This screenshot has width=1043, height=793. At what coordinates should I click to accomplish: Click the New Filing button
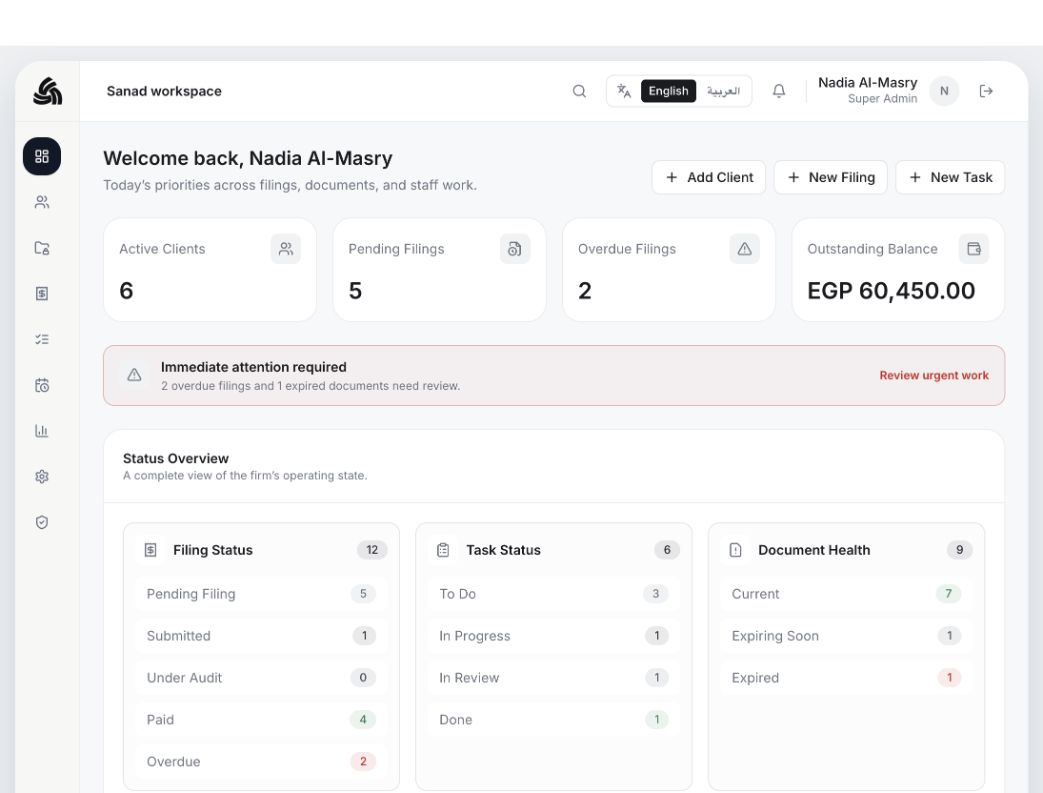[x=831, y=178]
